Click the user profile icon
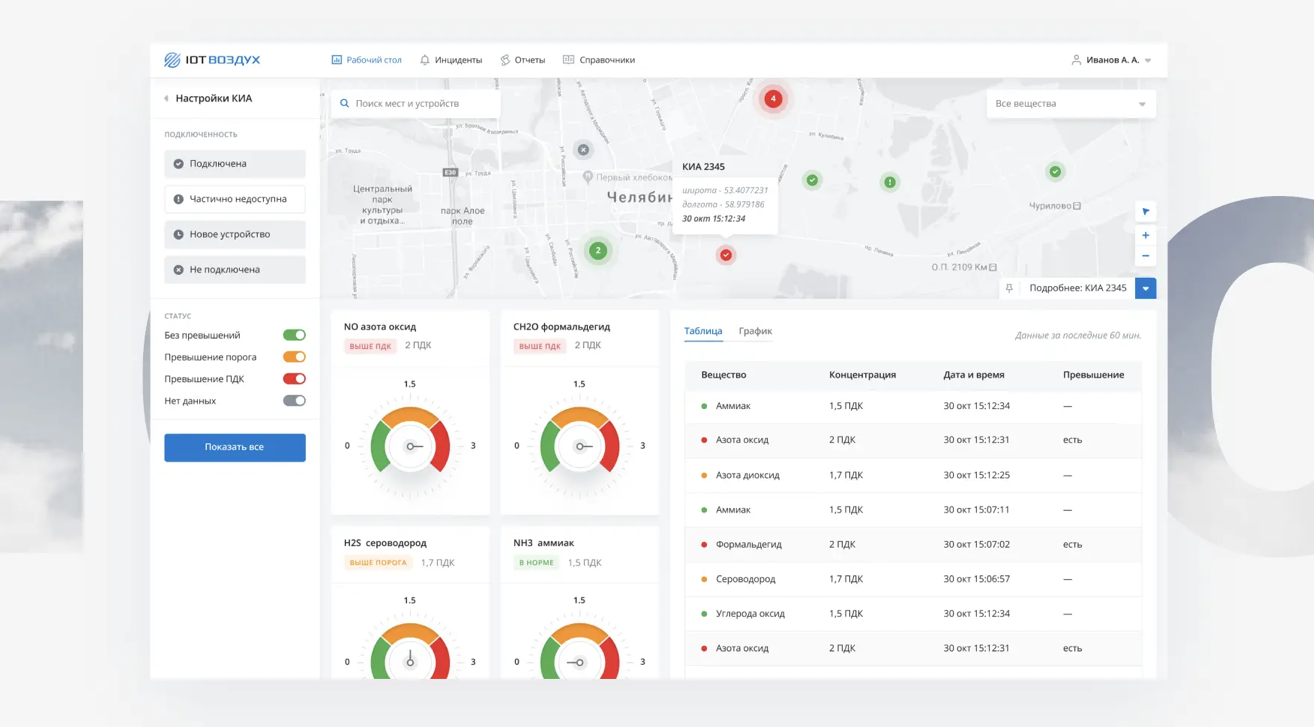1314x728 pixels. coord(1076,60)
